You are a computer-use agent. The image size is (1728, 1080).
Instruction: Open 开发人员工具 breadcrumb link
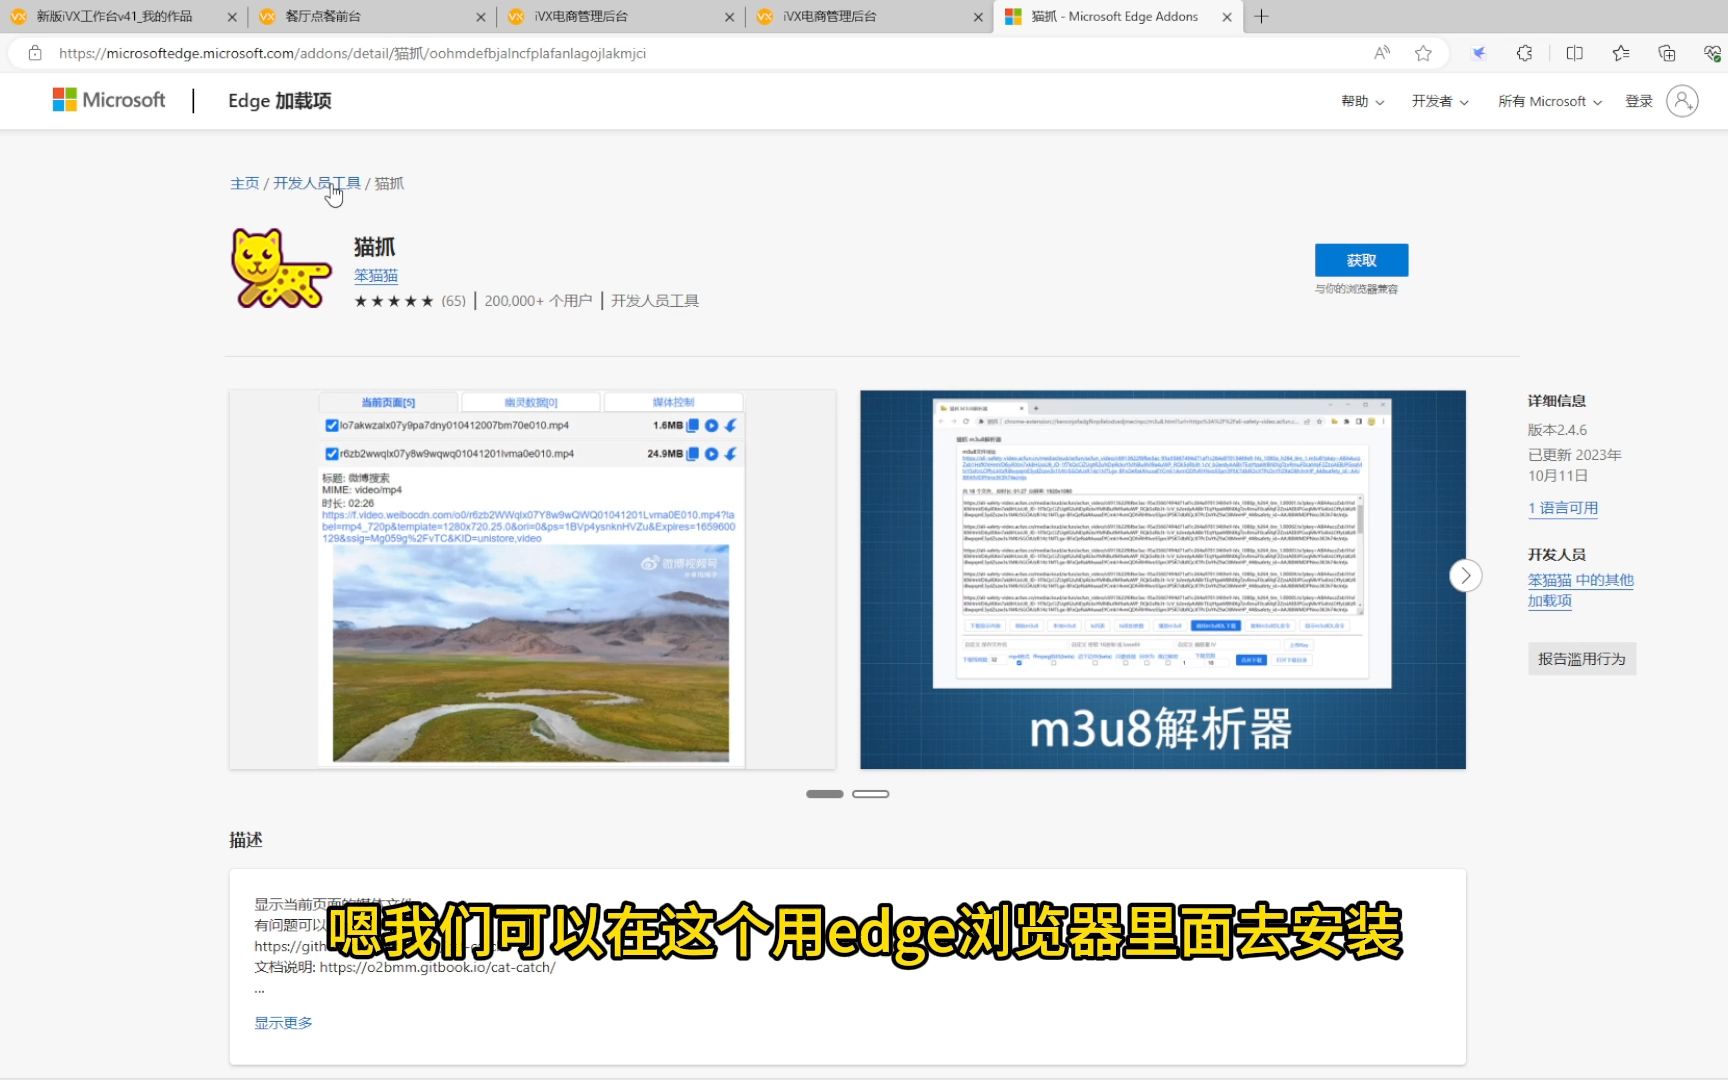(316, 183)
